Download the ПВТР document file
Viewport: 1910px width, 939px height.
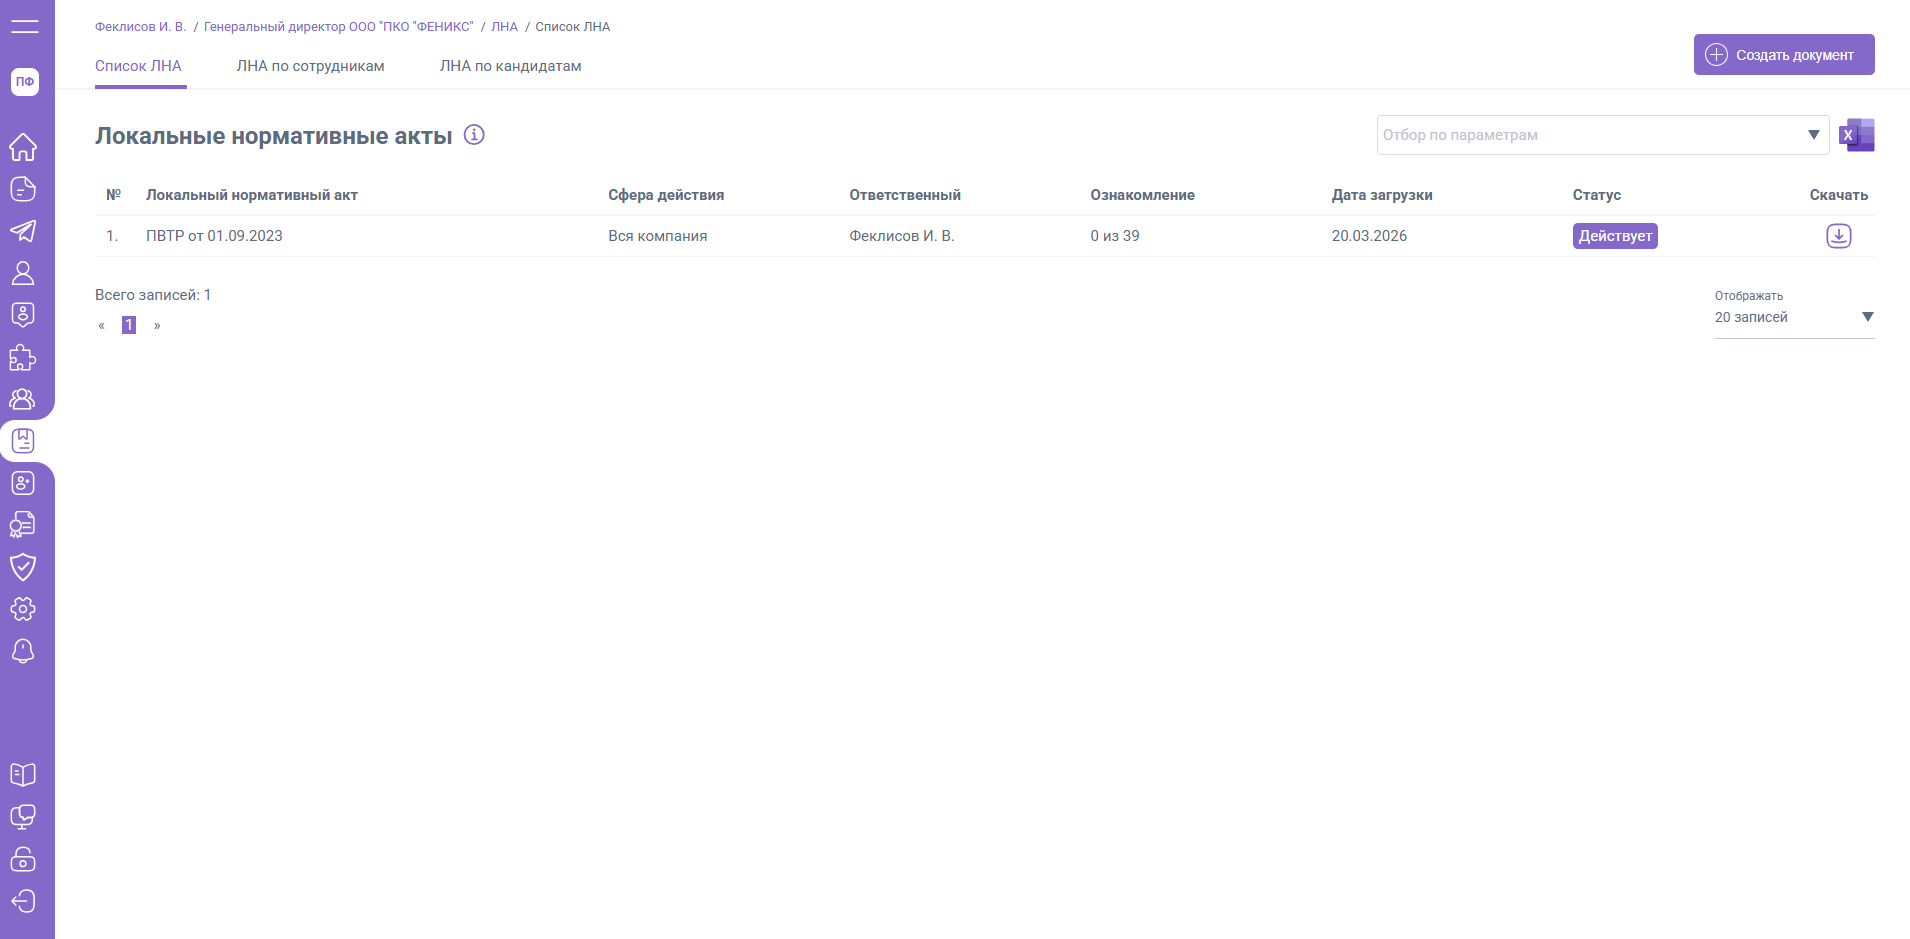click(1838, 236)
